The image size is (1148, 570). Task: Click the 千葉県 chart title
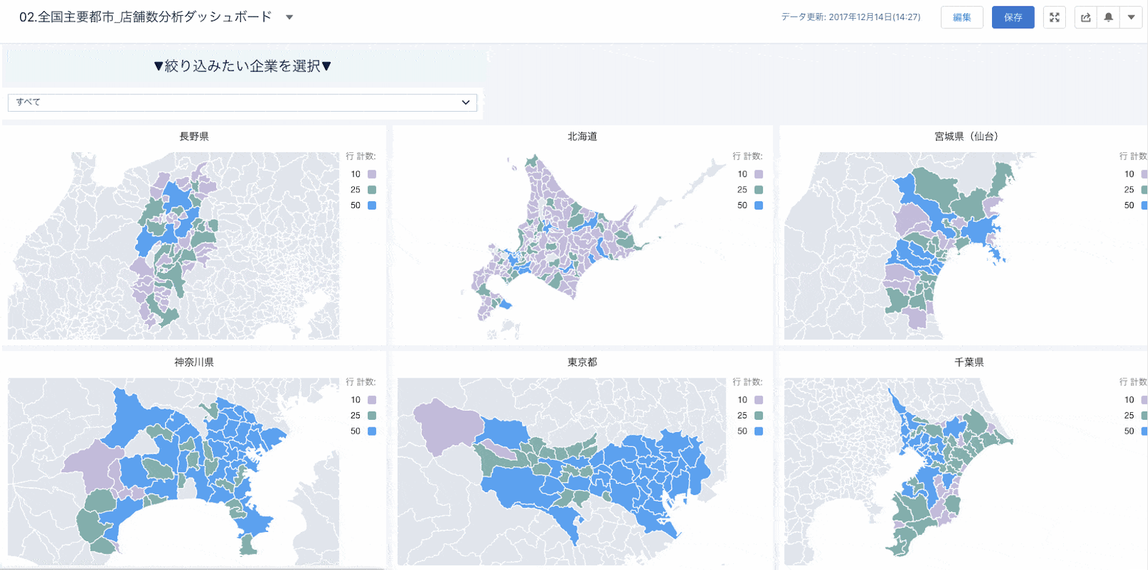tap(968, 362)
